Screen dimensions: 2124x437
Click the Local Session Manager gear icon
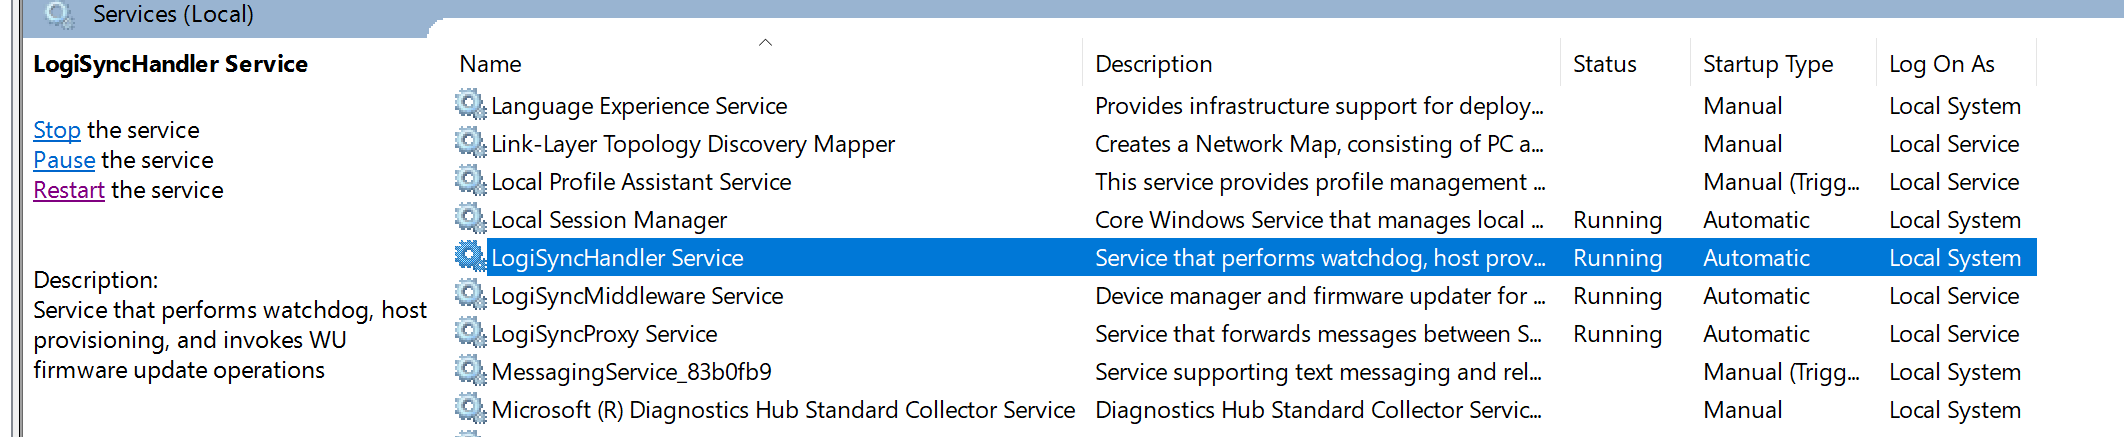(470, 218)
